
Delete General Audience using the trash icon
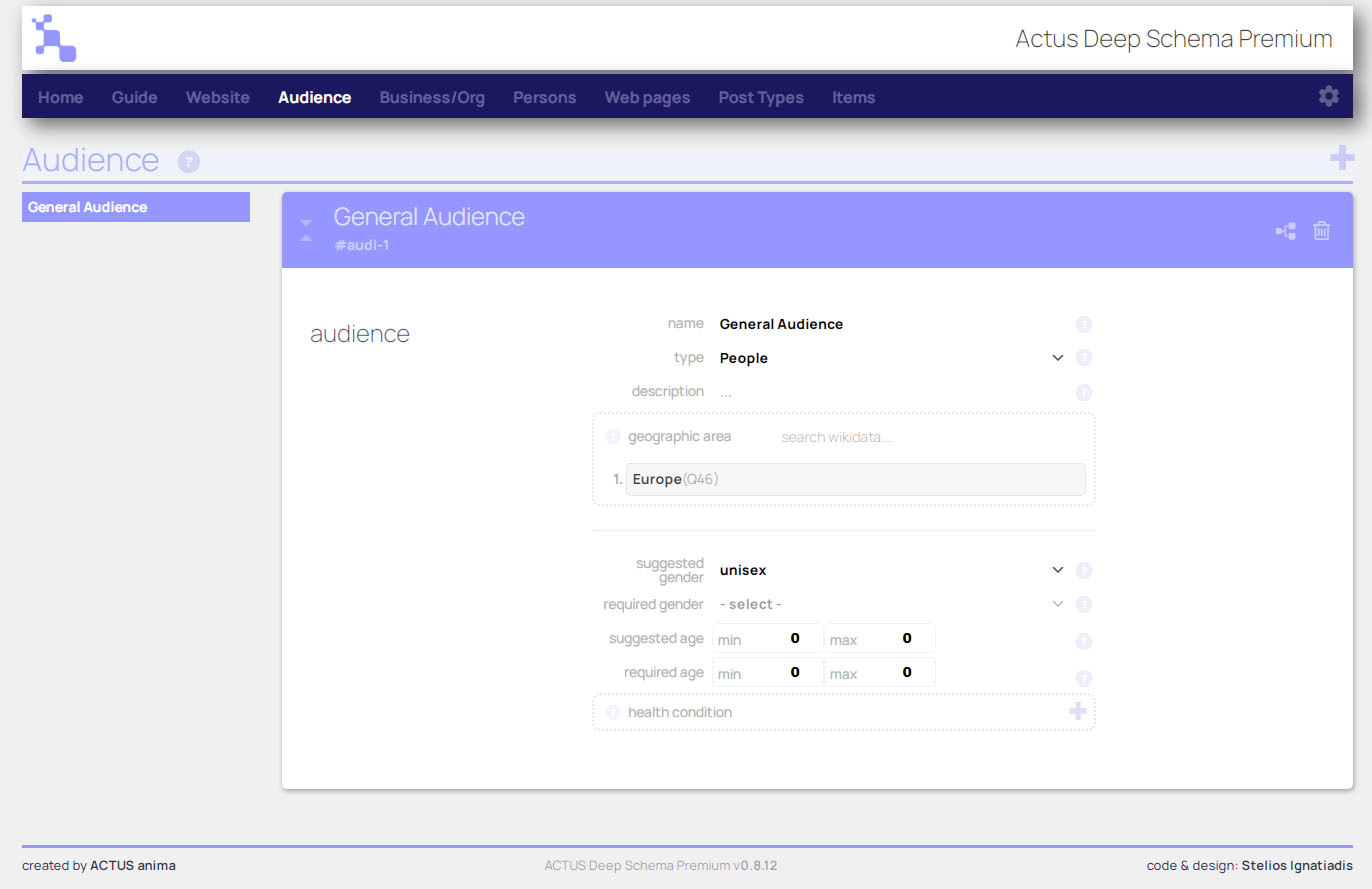point(1321,230)
